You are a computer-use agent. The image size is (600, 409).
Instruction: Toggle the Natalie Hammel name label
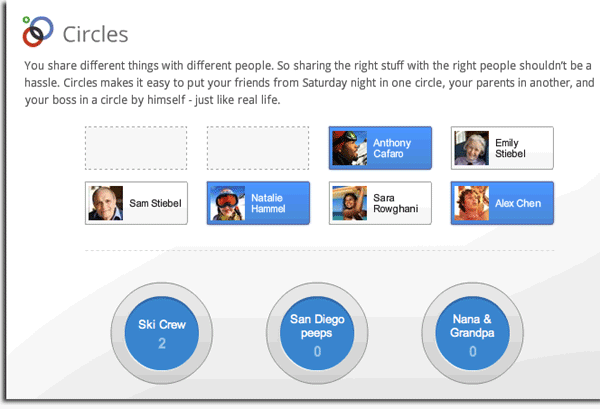tap(270, 203)
